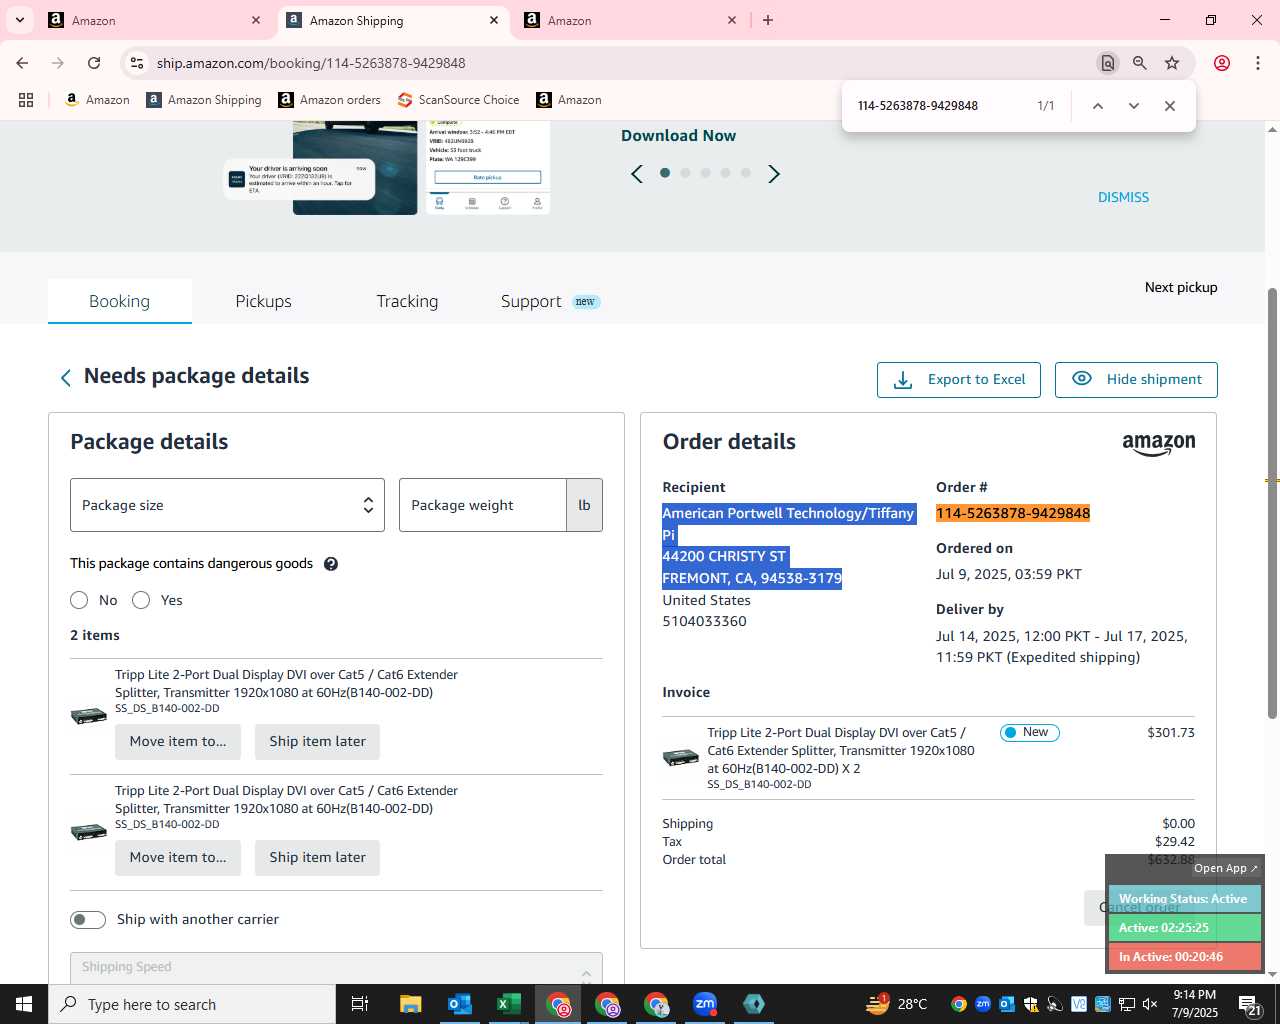This screenshot has height=1024, width=1280.
Task: Jump to previous find result arrow
Action: 1098,106
